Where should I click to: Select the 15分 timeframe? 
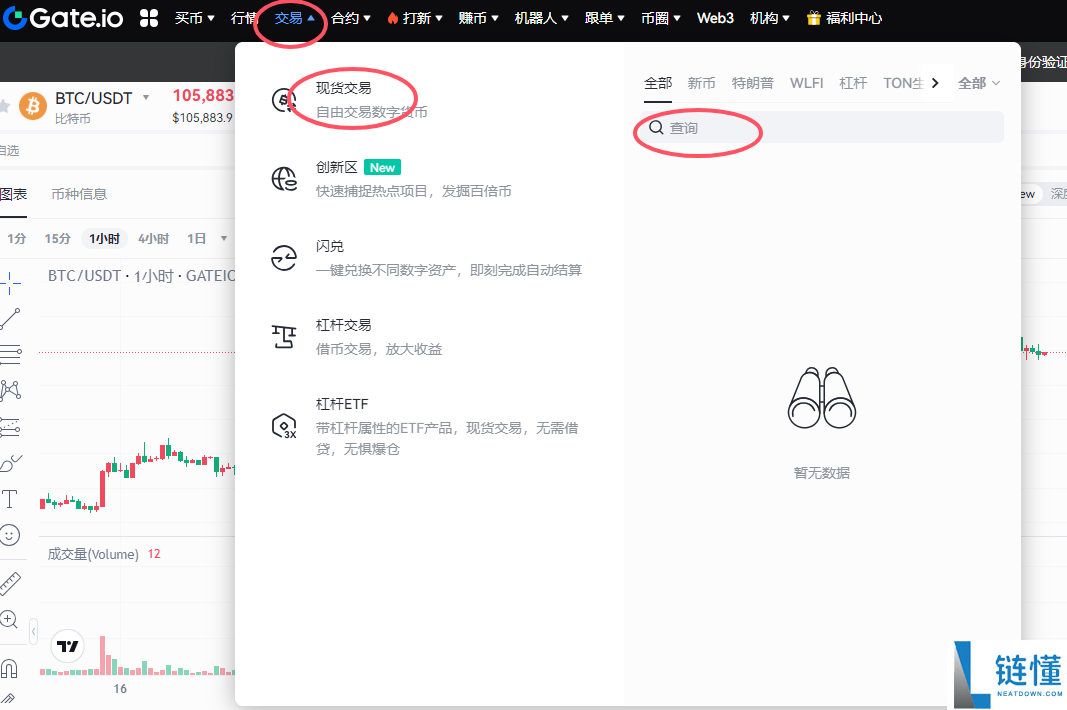(57, 238)
